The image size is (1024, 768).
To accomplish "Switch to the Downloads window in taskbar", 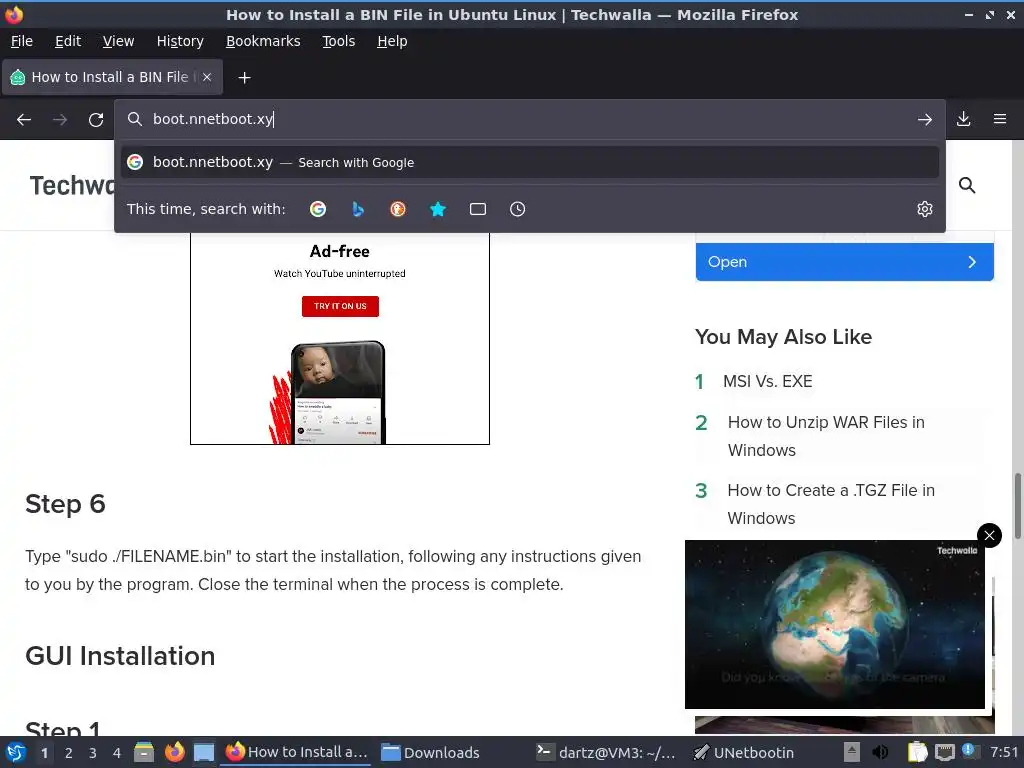I will pyautogui.click(x=431, y=752).
